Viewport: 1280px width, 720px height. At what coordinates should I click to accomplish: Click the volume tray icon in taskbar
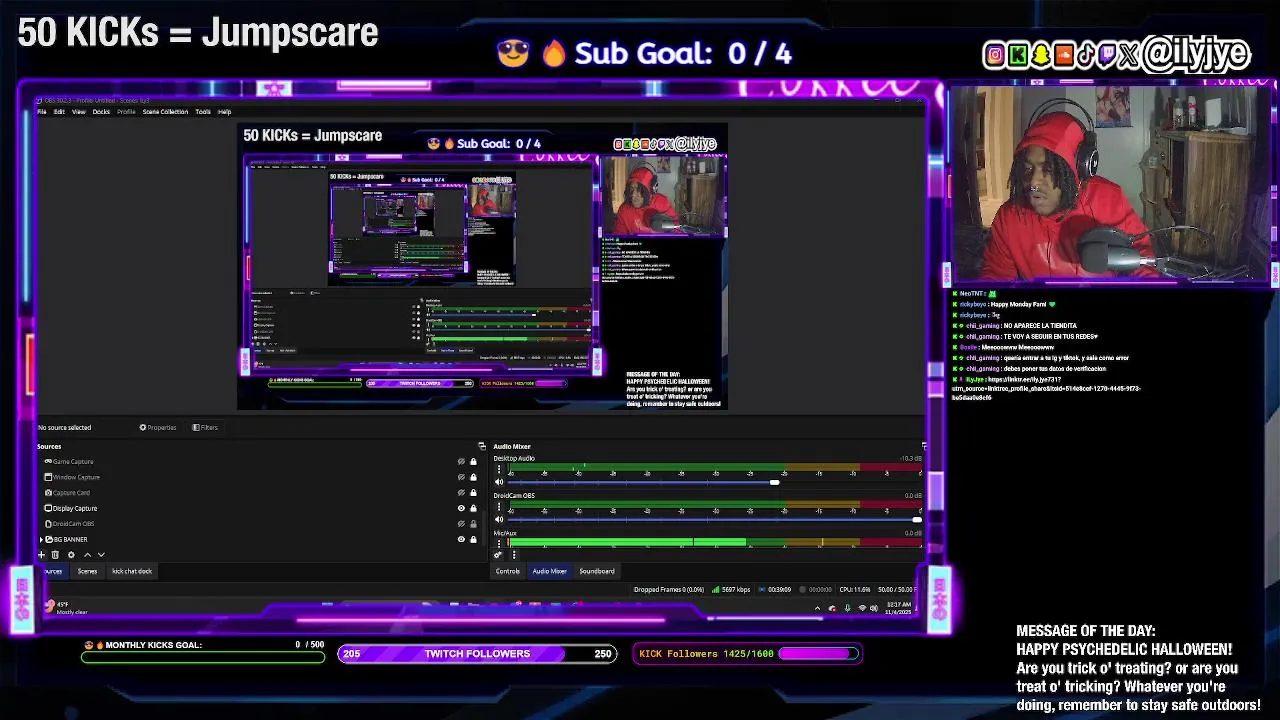(874, 608)
